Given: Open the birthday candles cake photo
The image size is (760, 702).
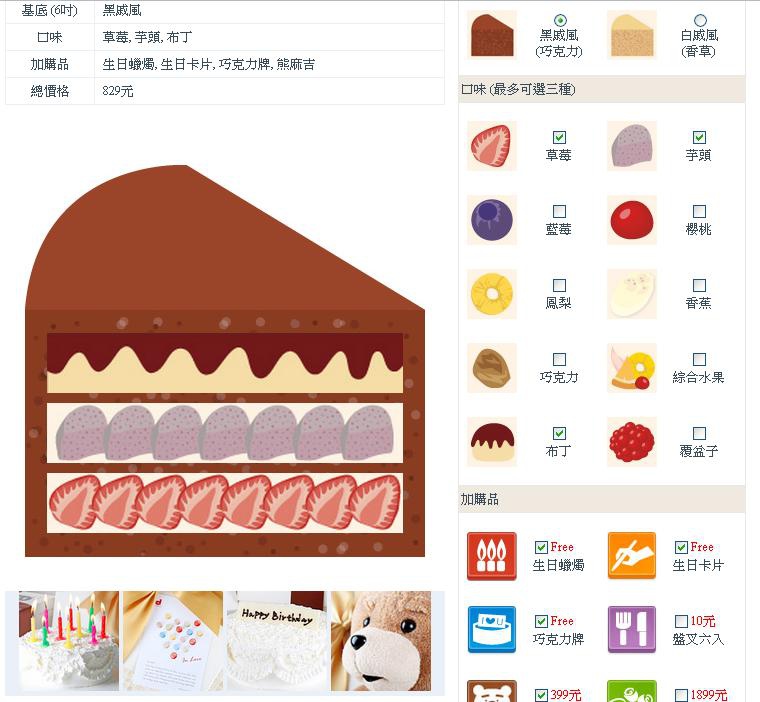Looking at the screenshot, I should (x=69, y=641).
